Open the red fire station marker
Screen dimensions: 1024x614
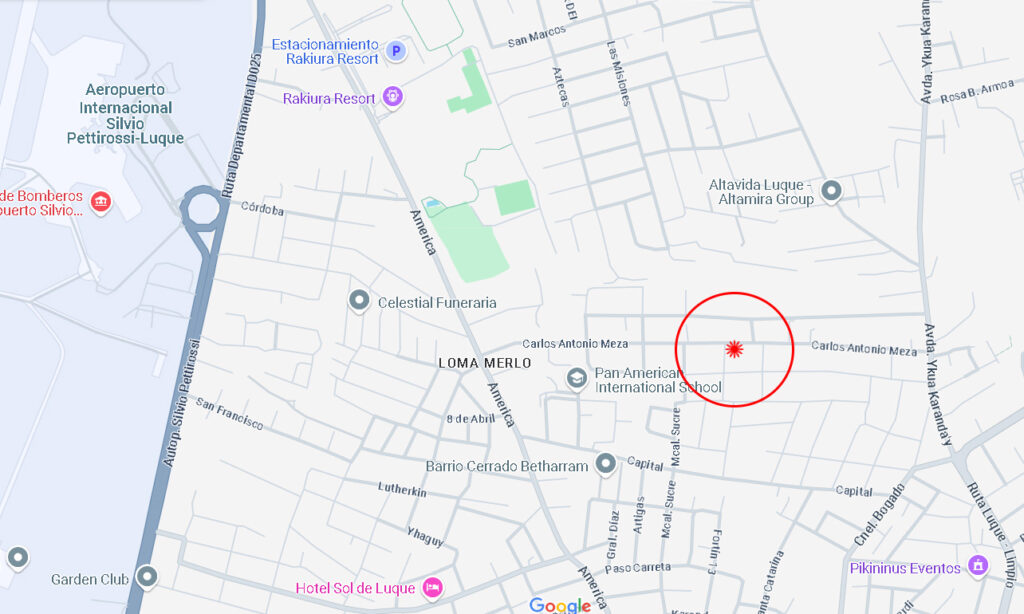coord(100,202)
